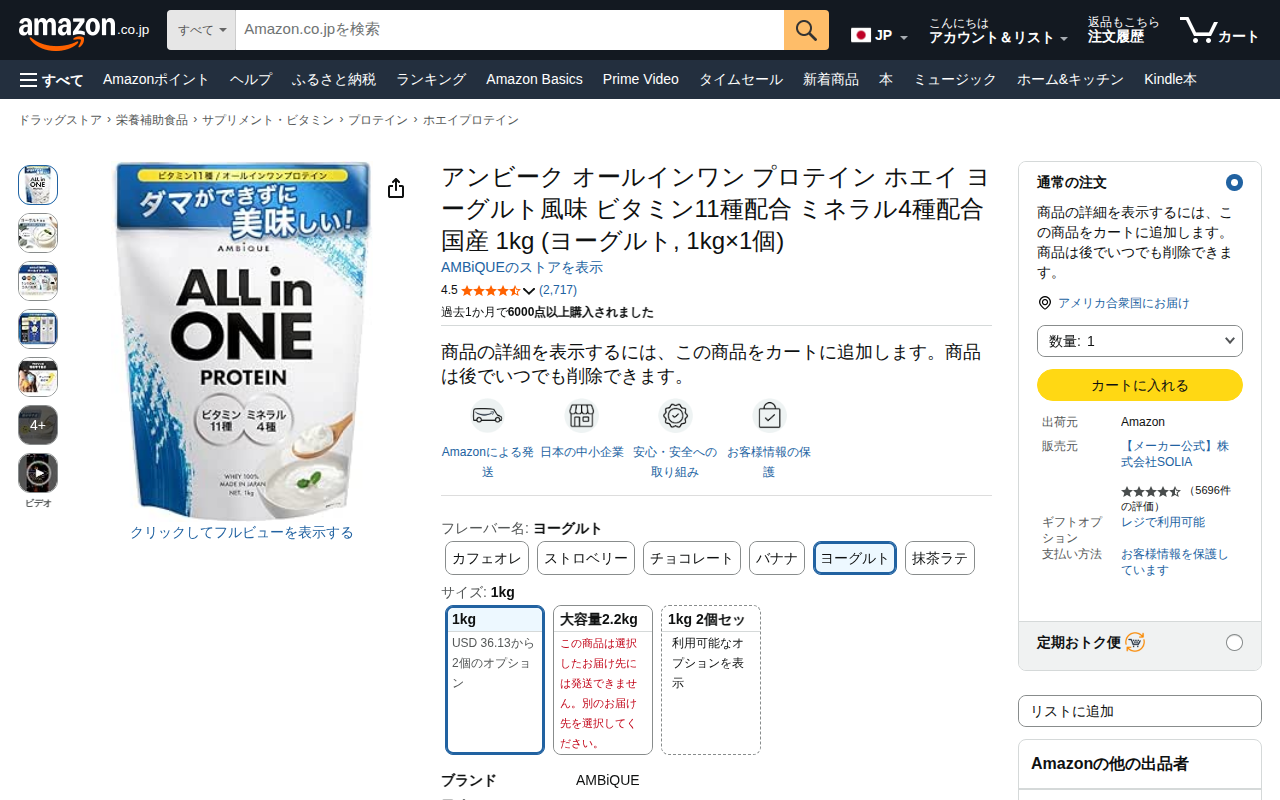Open the hamburger すべて menu
The image size is (1280, 800).
click(51, 80)
